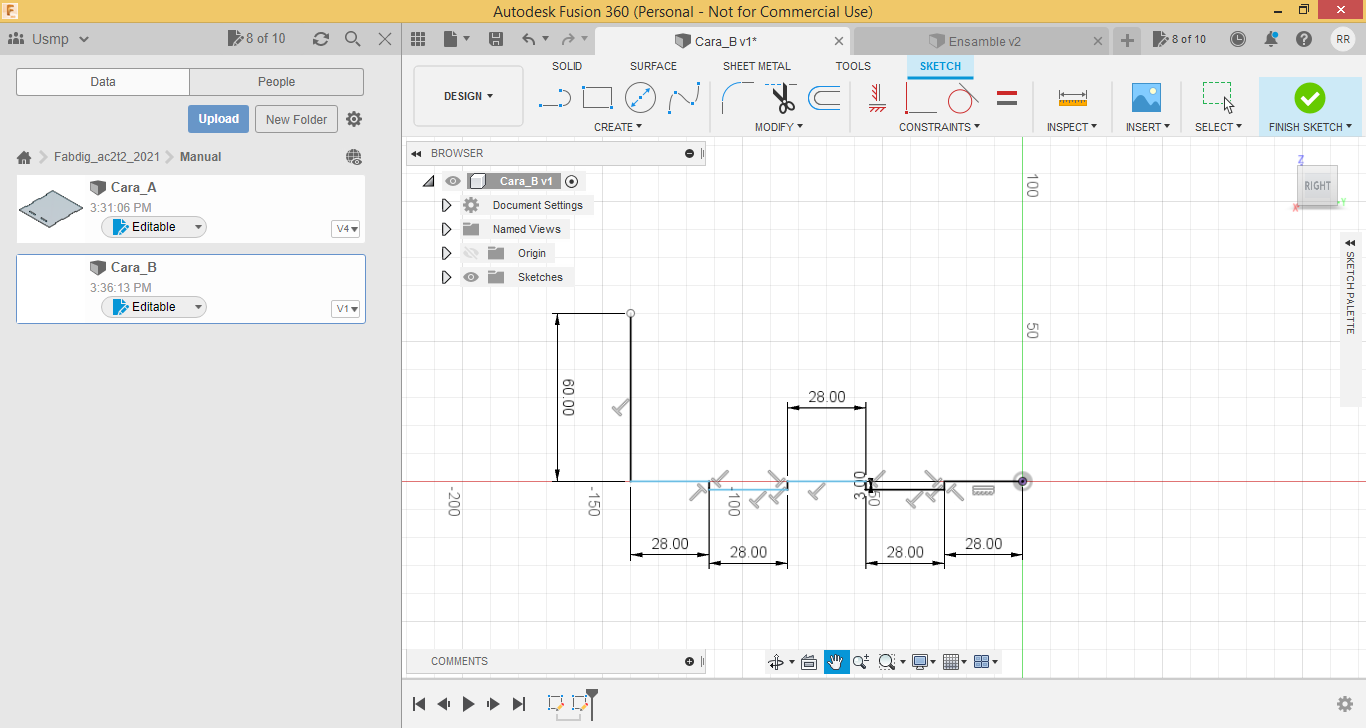The width and height of the screenshot is (1366, 728).
Task: Expand the Sketch Palette panel
Action: pyautogui.click(x=1350, y=243)
